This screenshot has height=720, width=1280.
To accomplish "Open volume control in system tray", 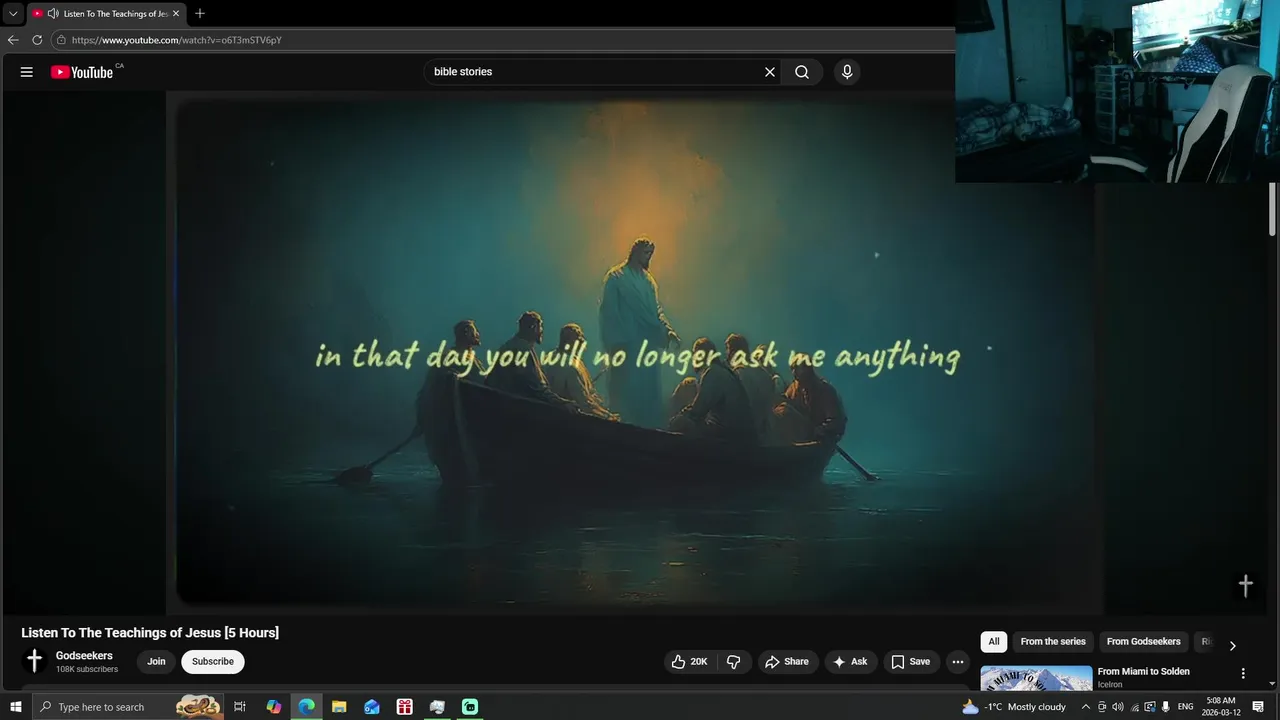I will pyautogui.click(x=1118, y=707).
